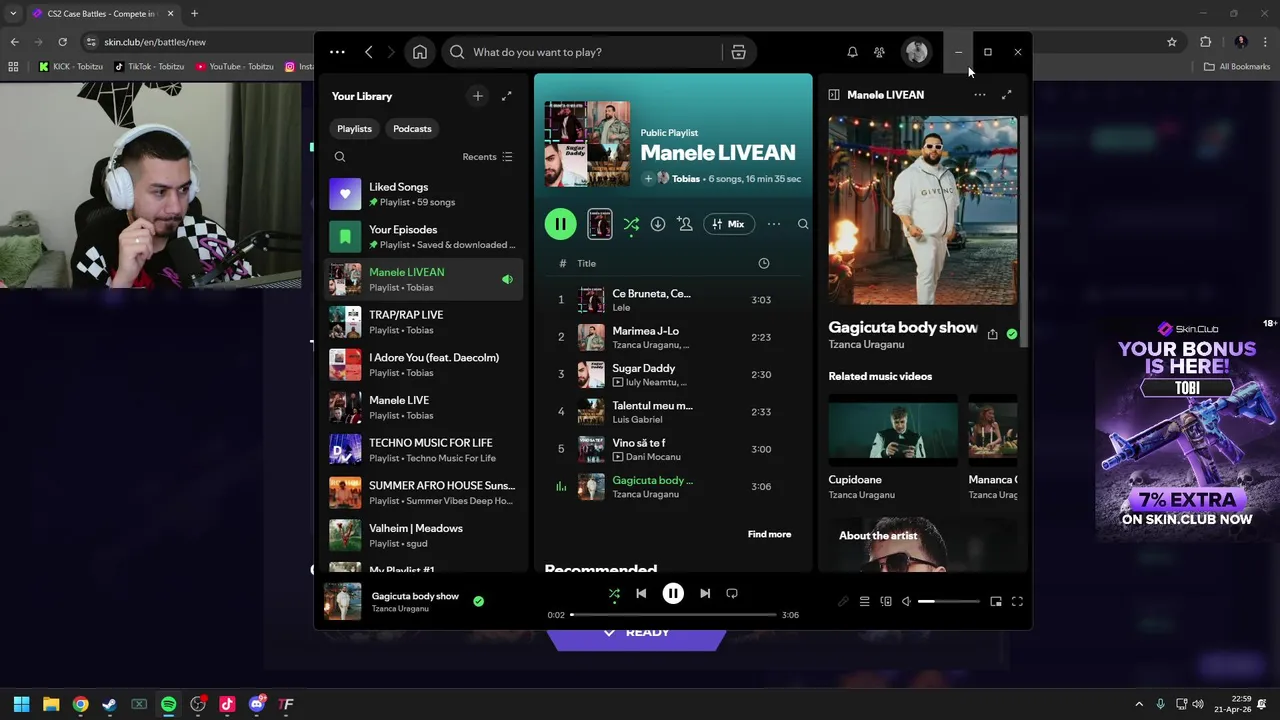
Task: Open Valheim | Meadows playlist
Action: click(424, 535)
